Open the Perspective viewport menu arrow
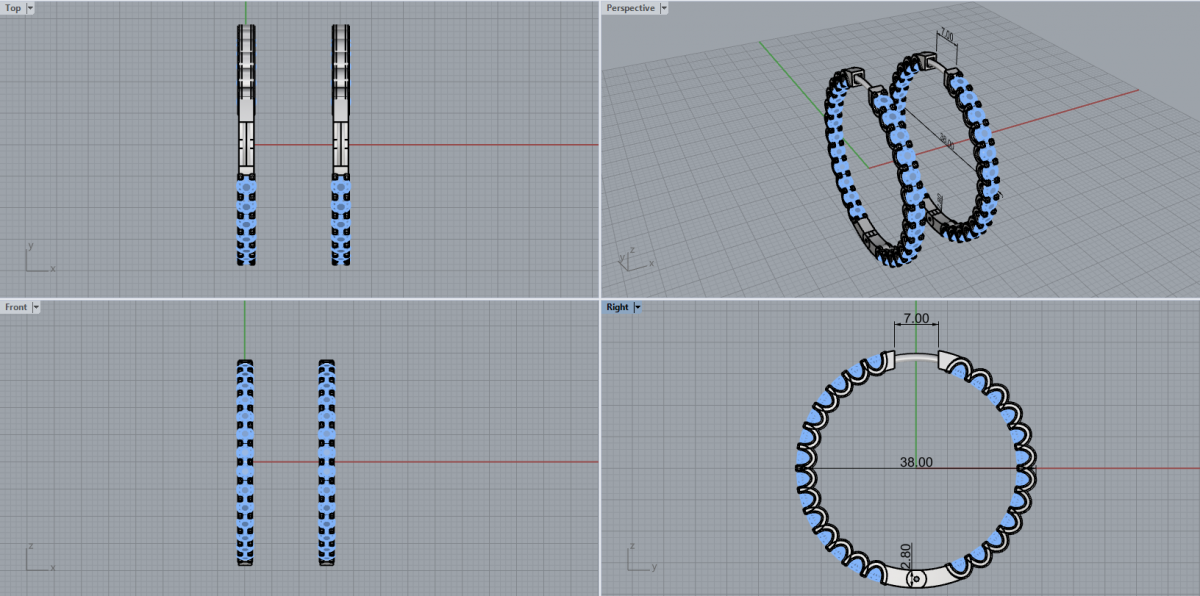 pyautogui.click(x=664, y=8)
